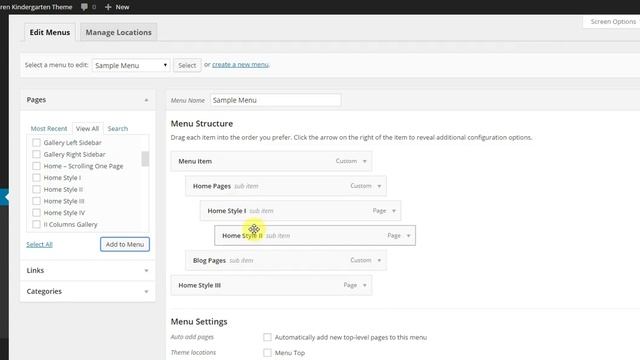Click the New label in admin bar
Viewport: 640px width, 360px height.
pyautogui.click(x=122, y=7)
